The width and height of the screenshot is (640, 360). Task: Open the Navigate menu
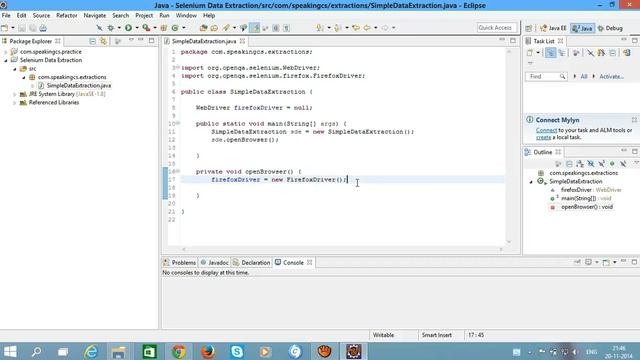click(95, 15)
